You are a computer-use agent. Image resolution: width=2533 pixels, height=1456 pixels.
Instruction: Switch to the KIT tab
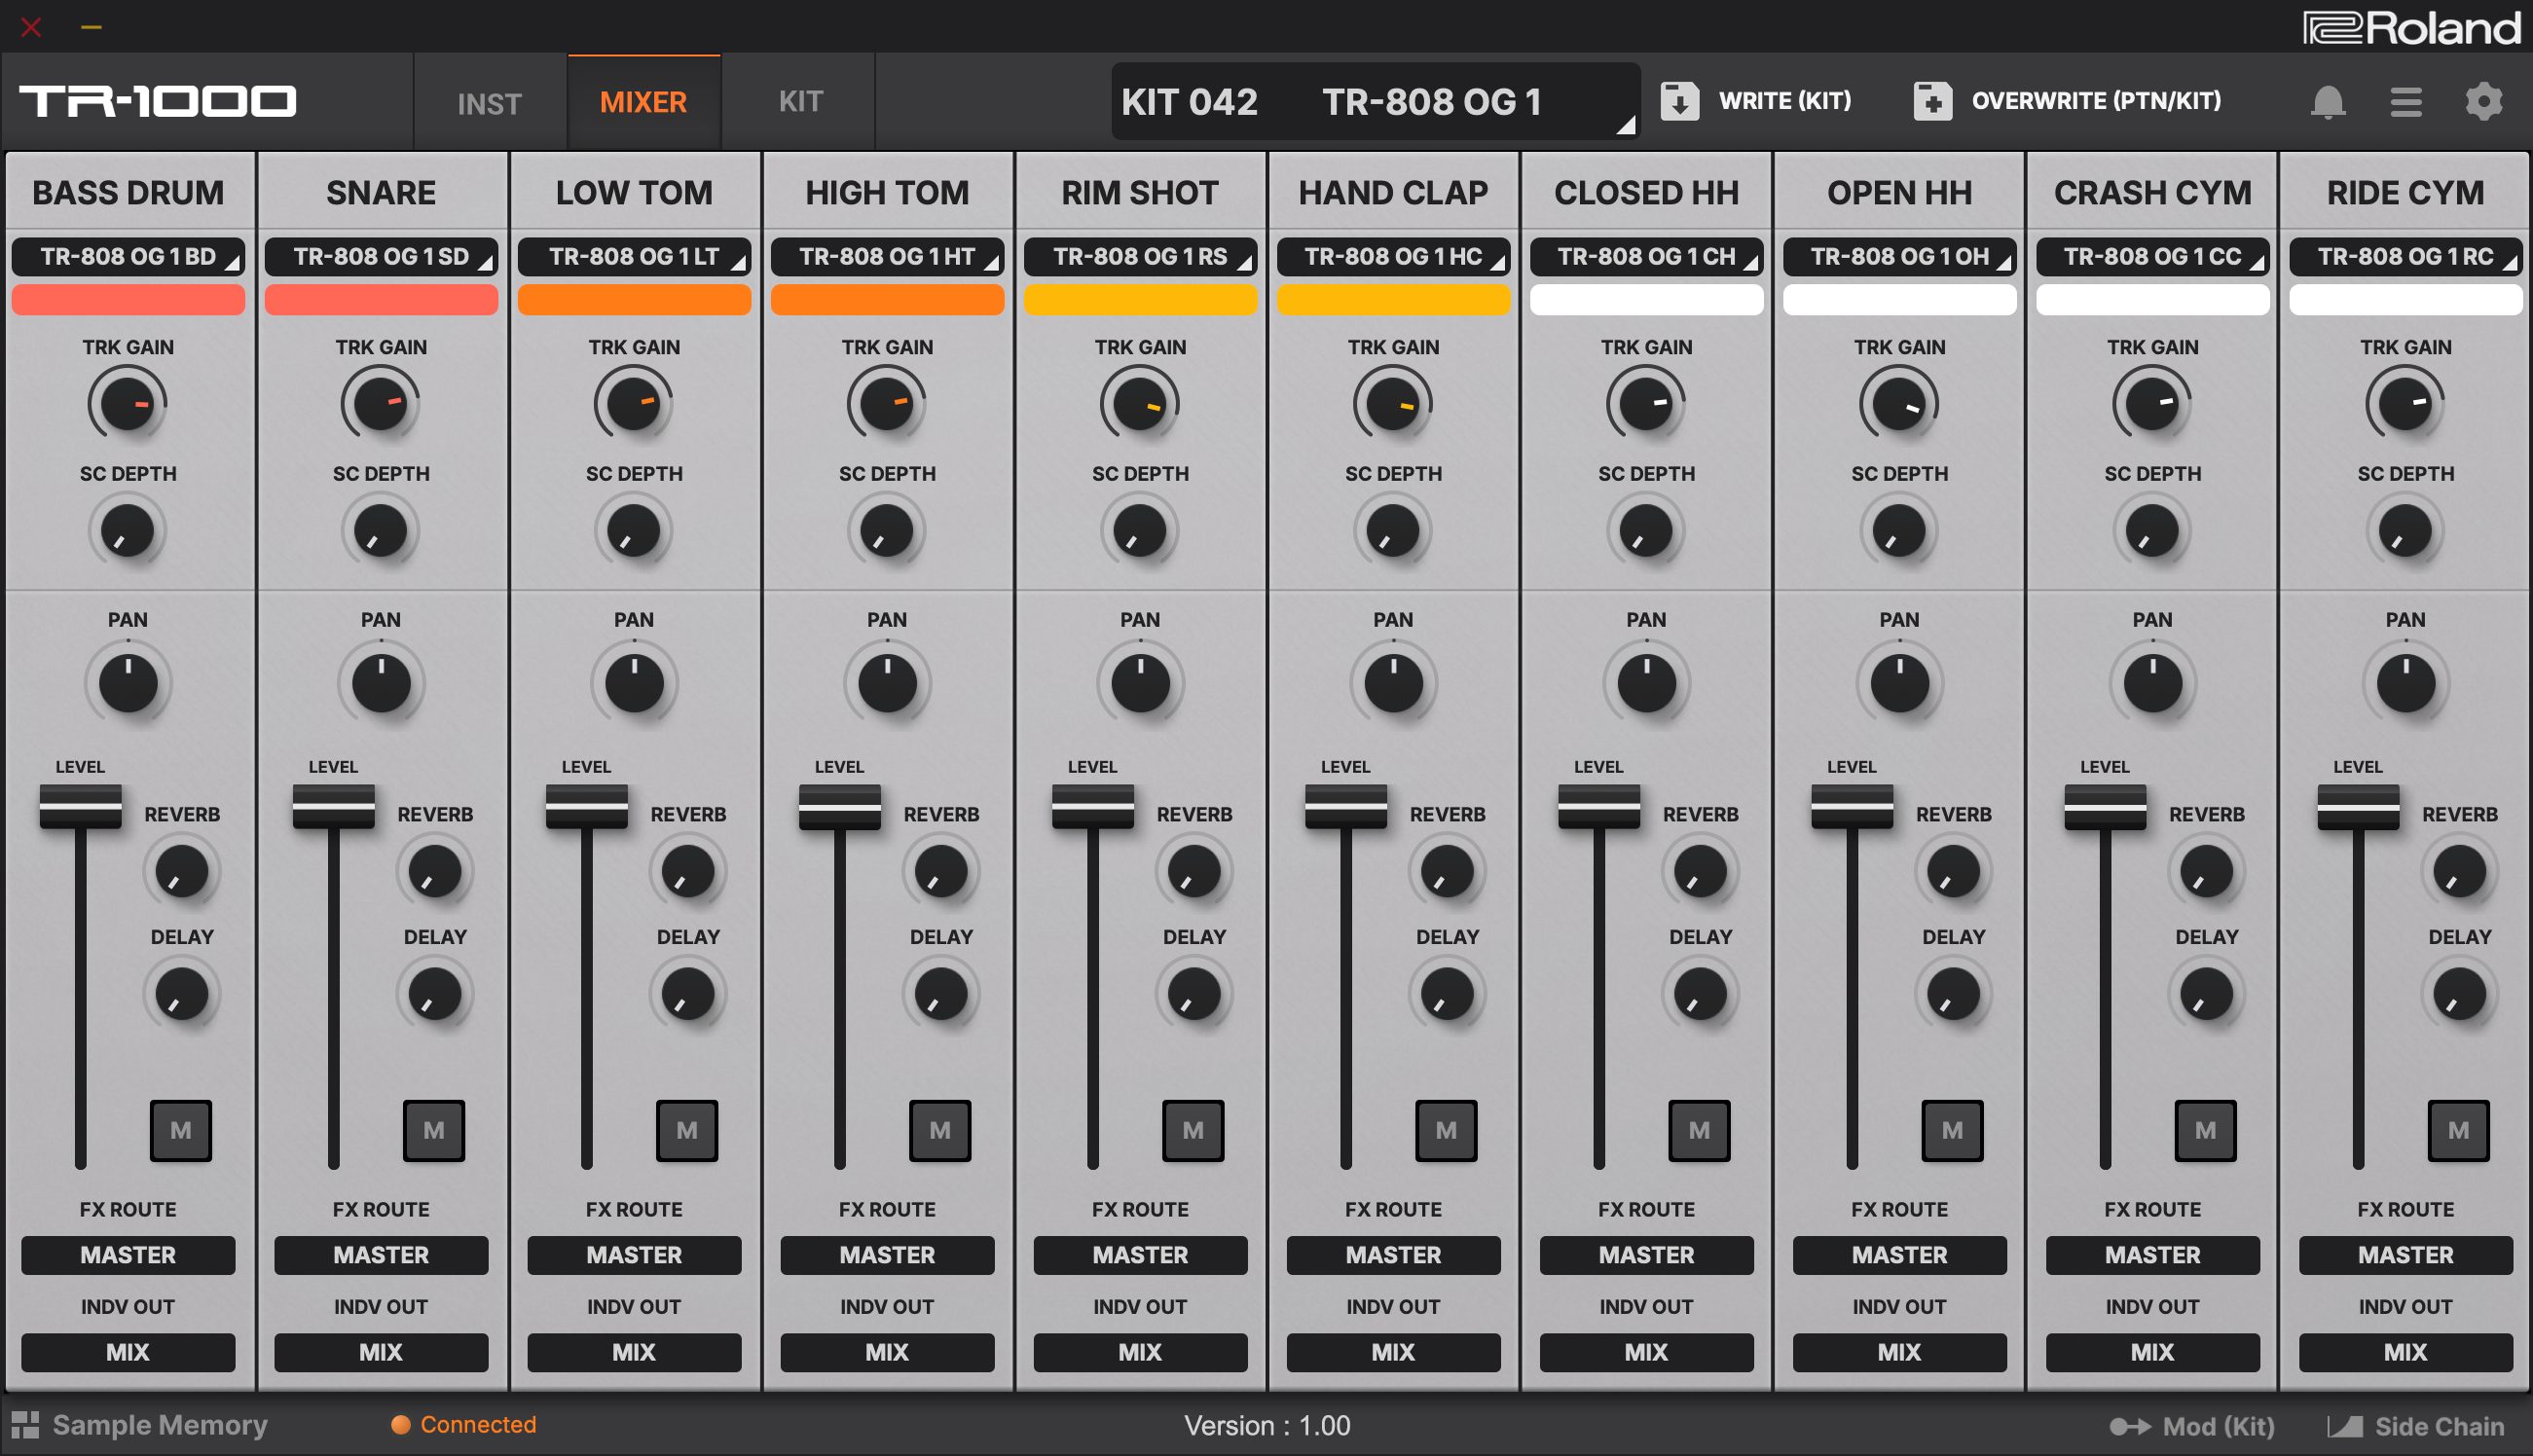pyautogui.click(x=800, y=101)
